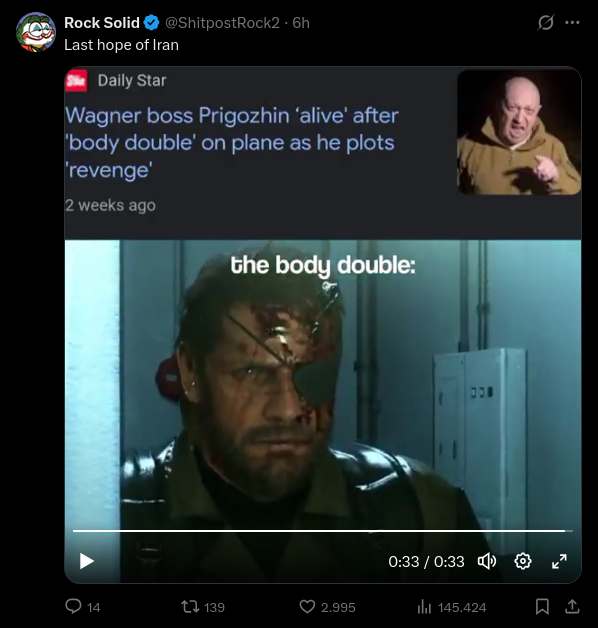598x628 pixels.
Task: Click the Prigozhin news thumbnail image
Action: (519, 133)
